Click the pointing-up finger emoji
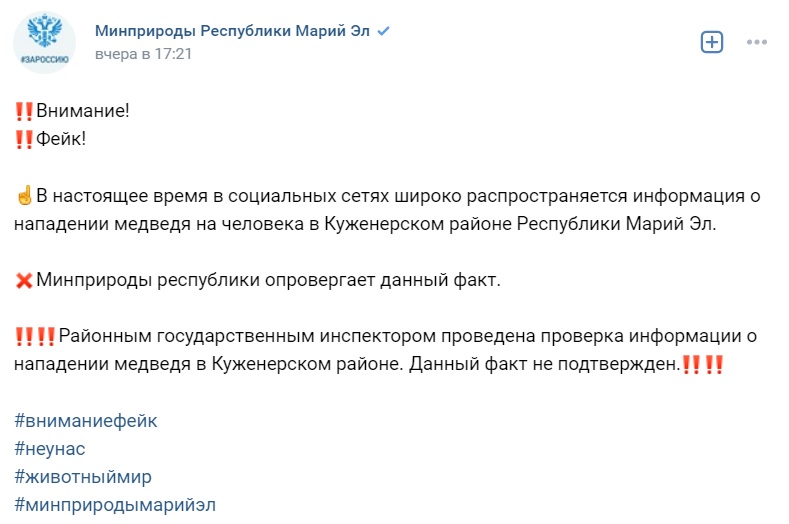The width and height of the screenshot is (789, 524). 24,195
